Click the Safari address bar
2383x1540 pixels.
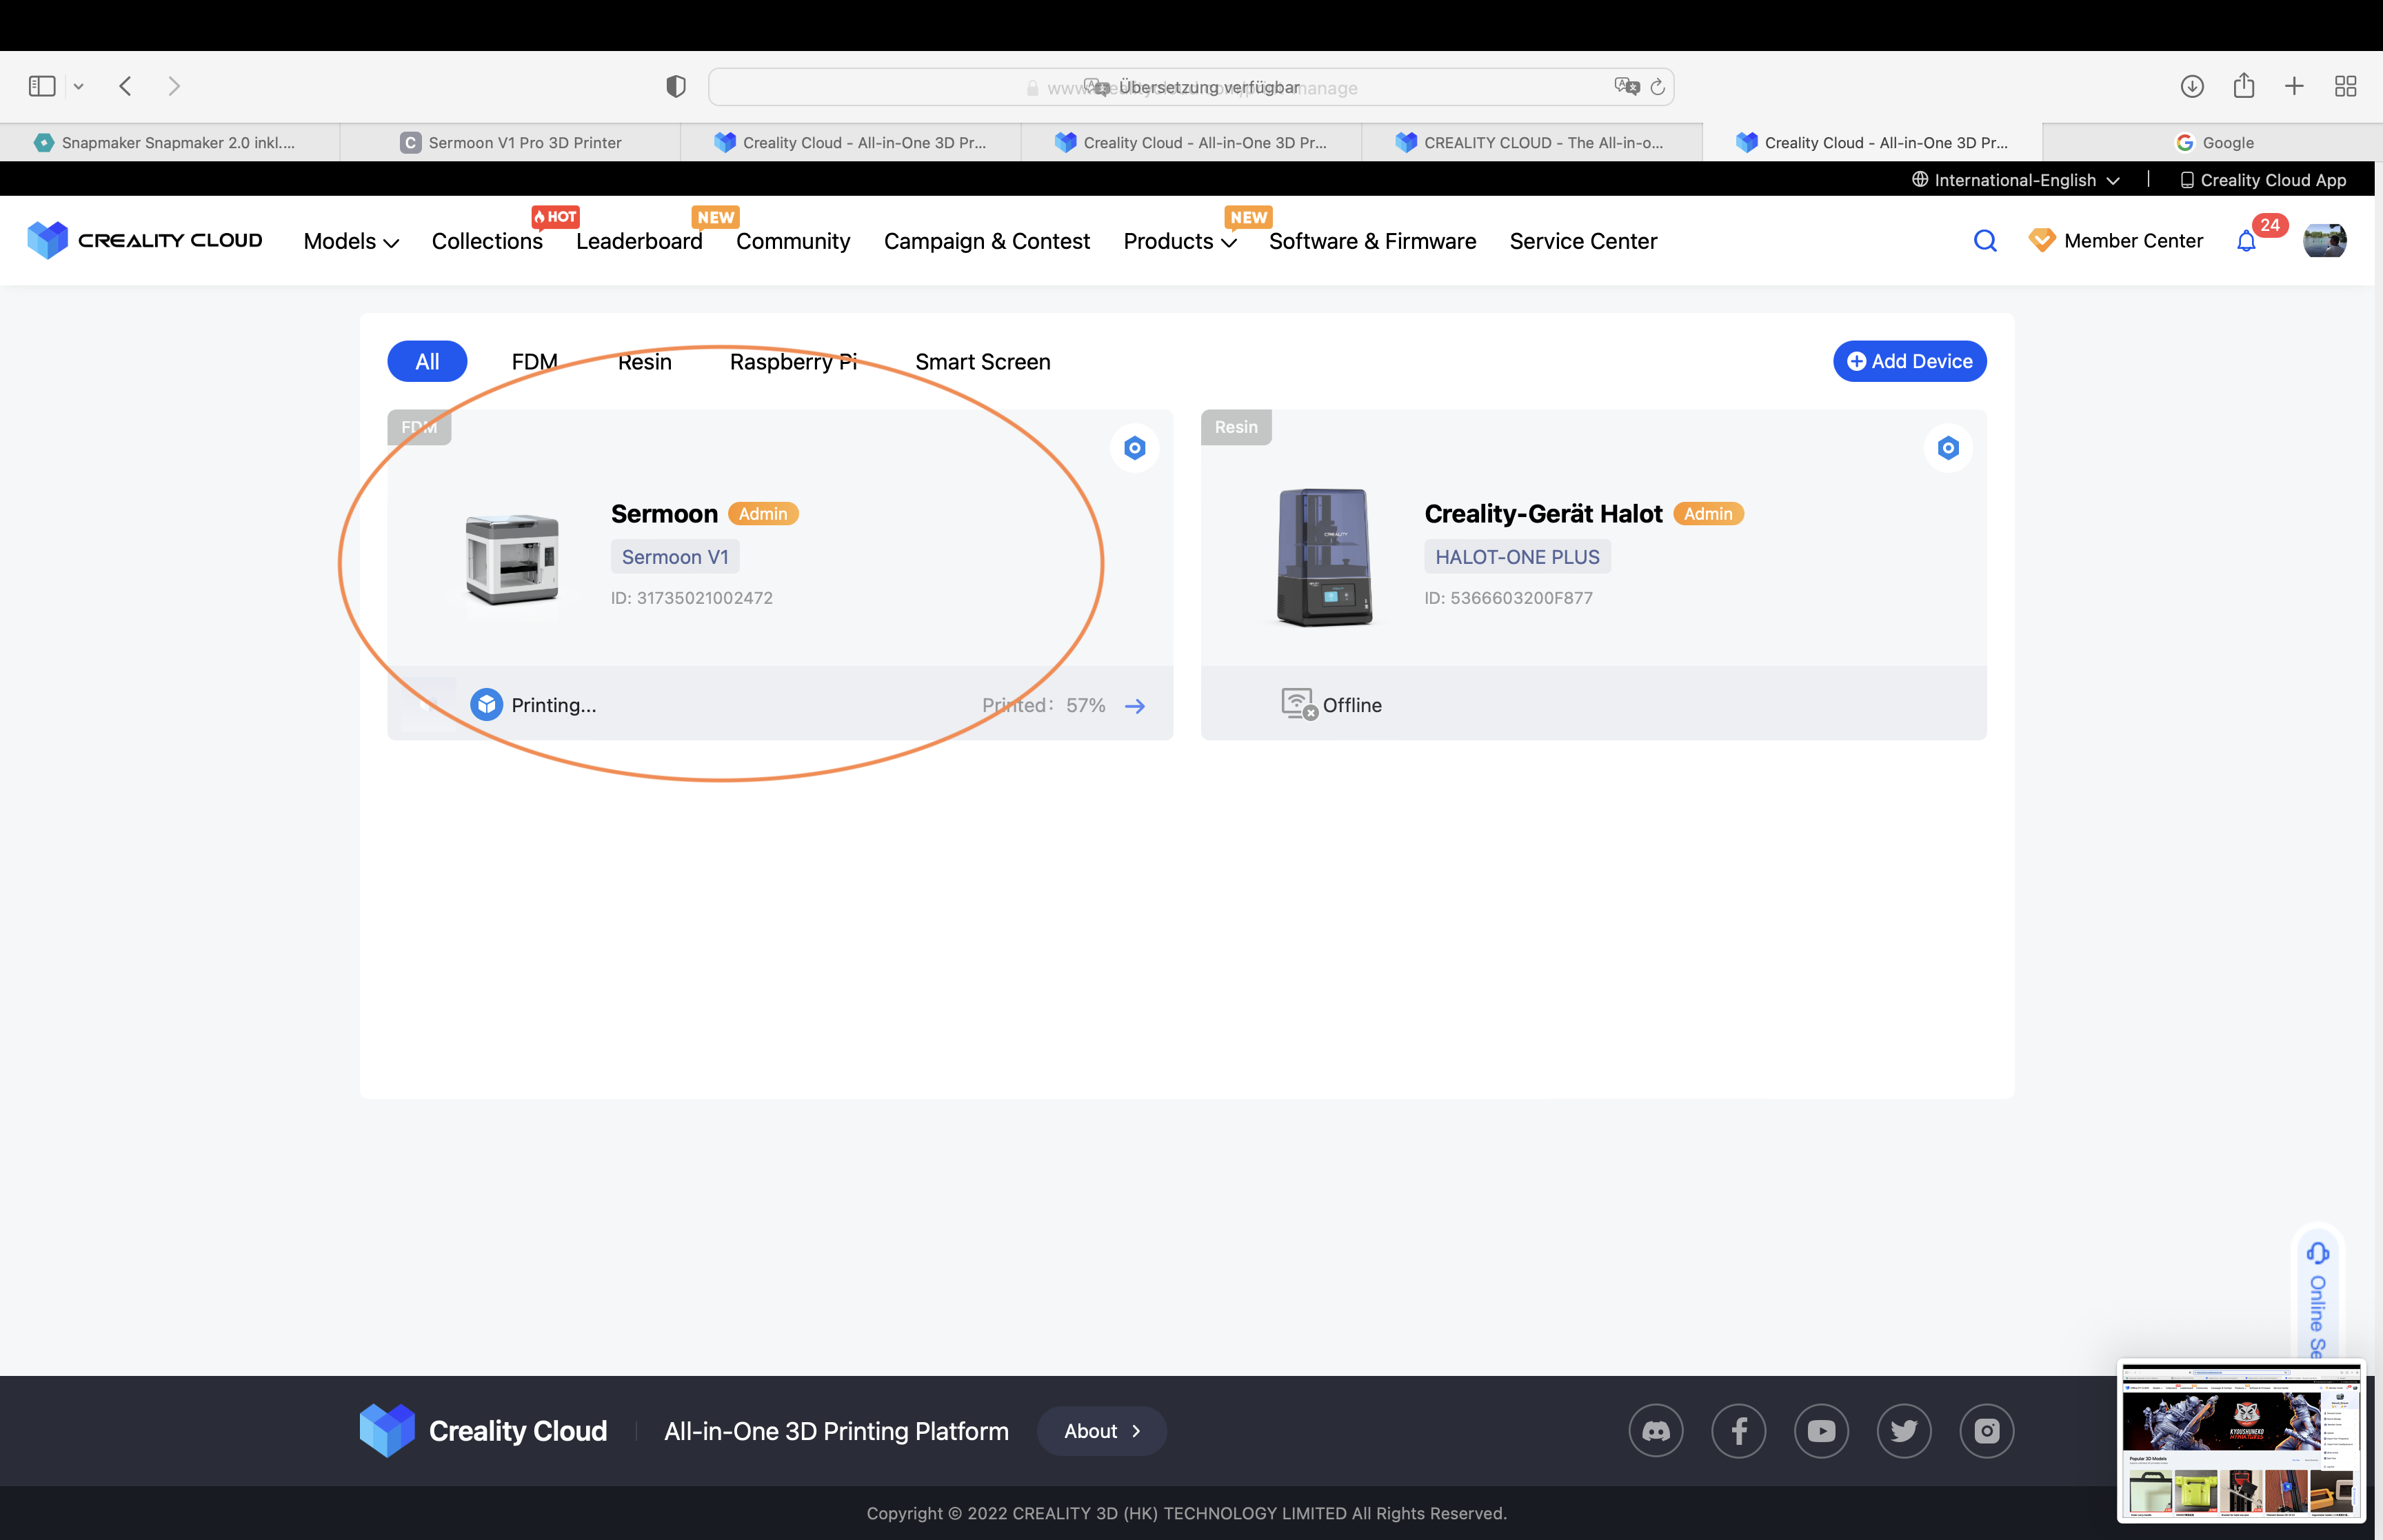coord(1190,87)
